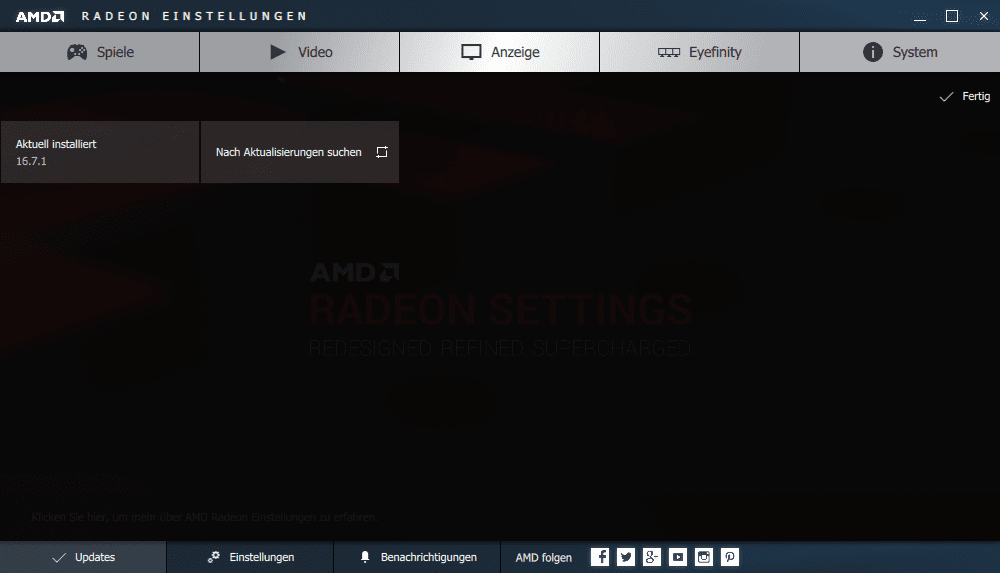
Task: Open AMD's Facebook page icon
Action: (x=600, y=557)
